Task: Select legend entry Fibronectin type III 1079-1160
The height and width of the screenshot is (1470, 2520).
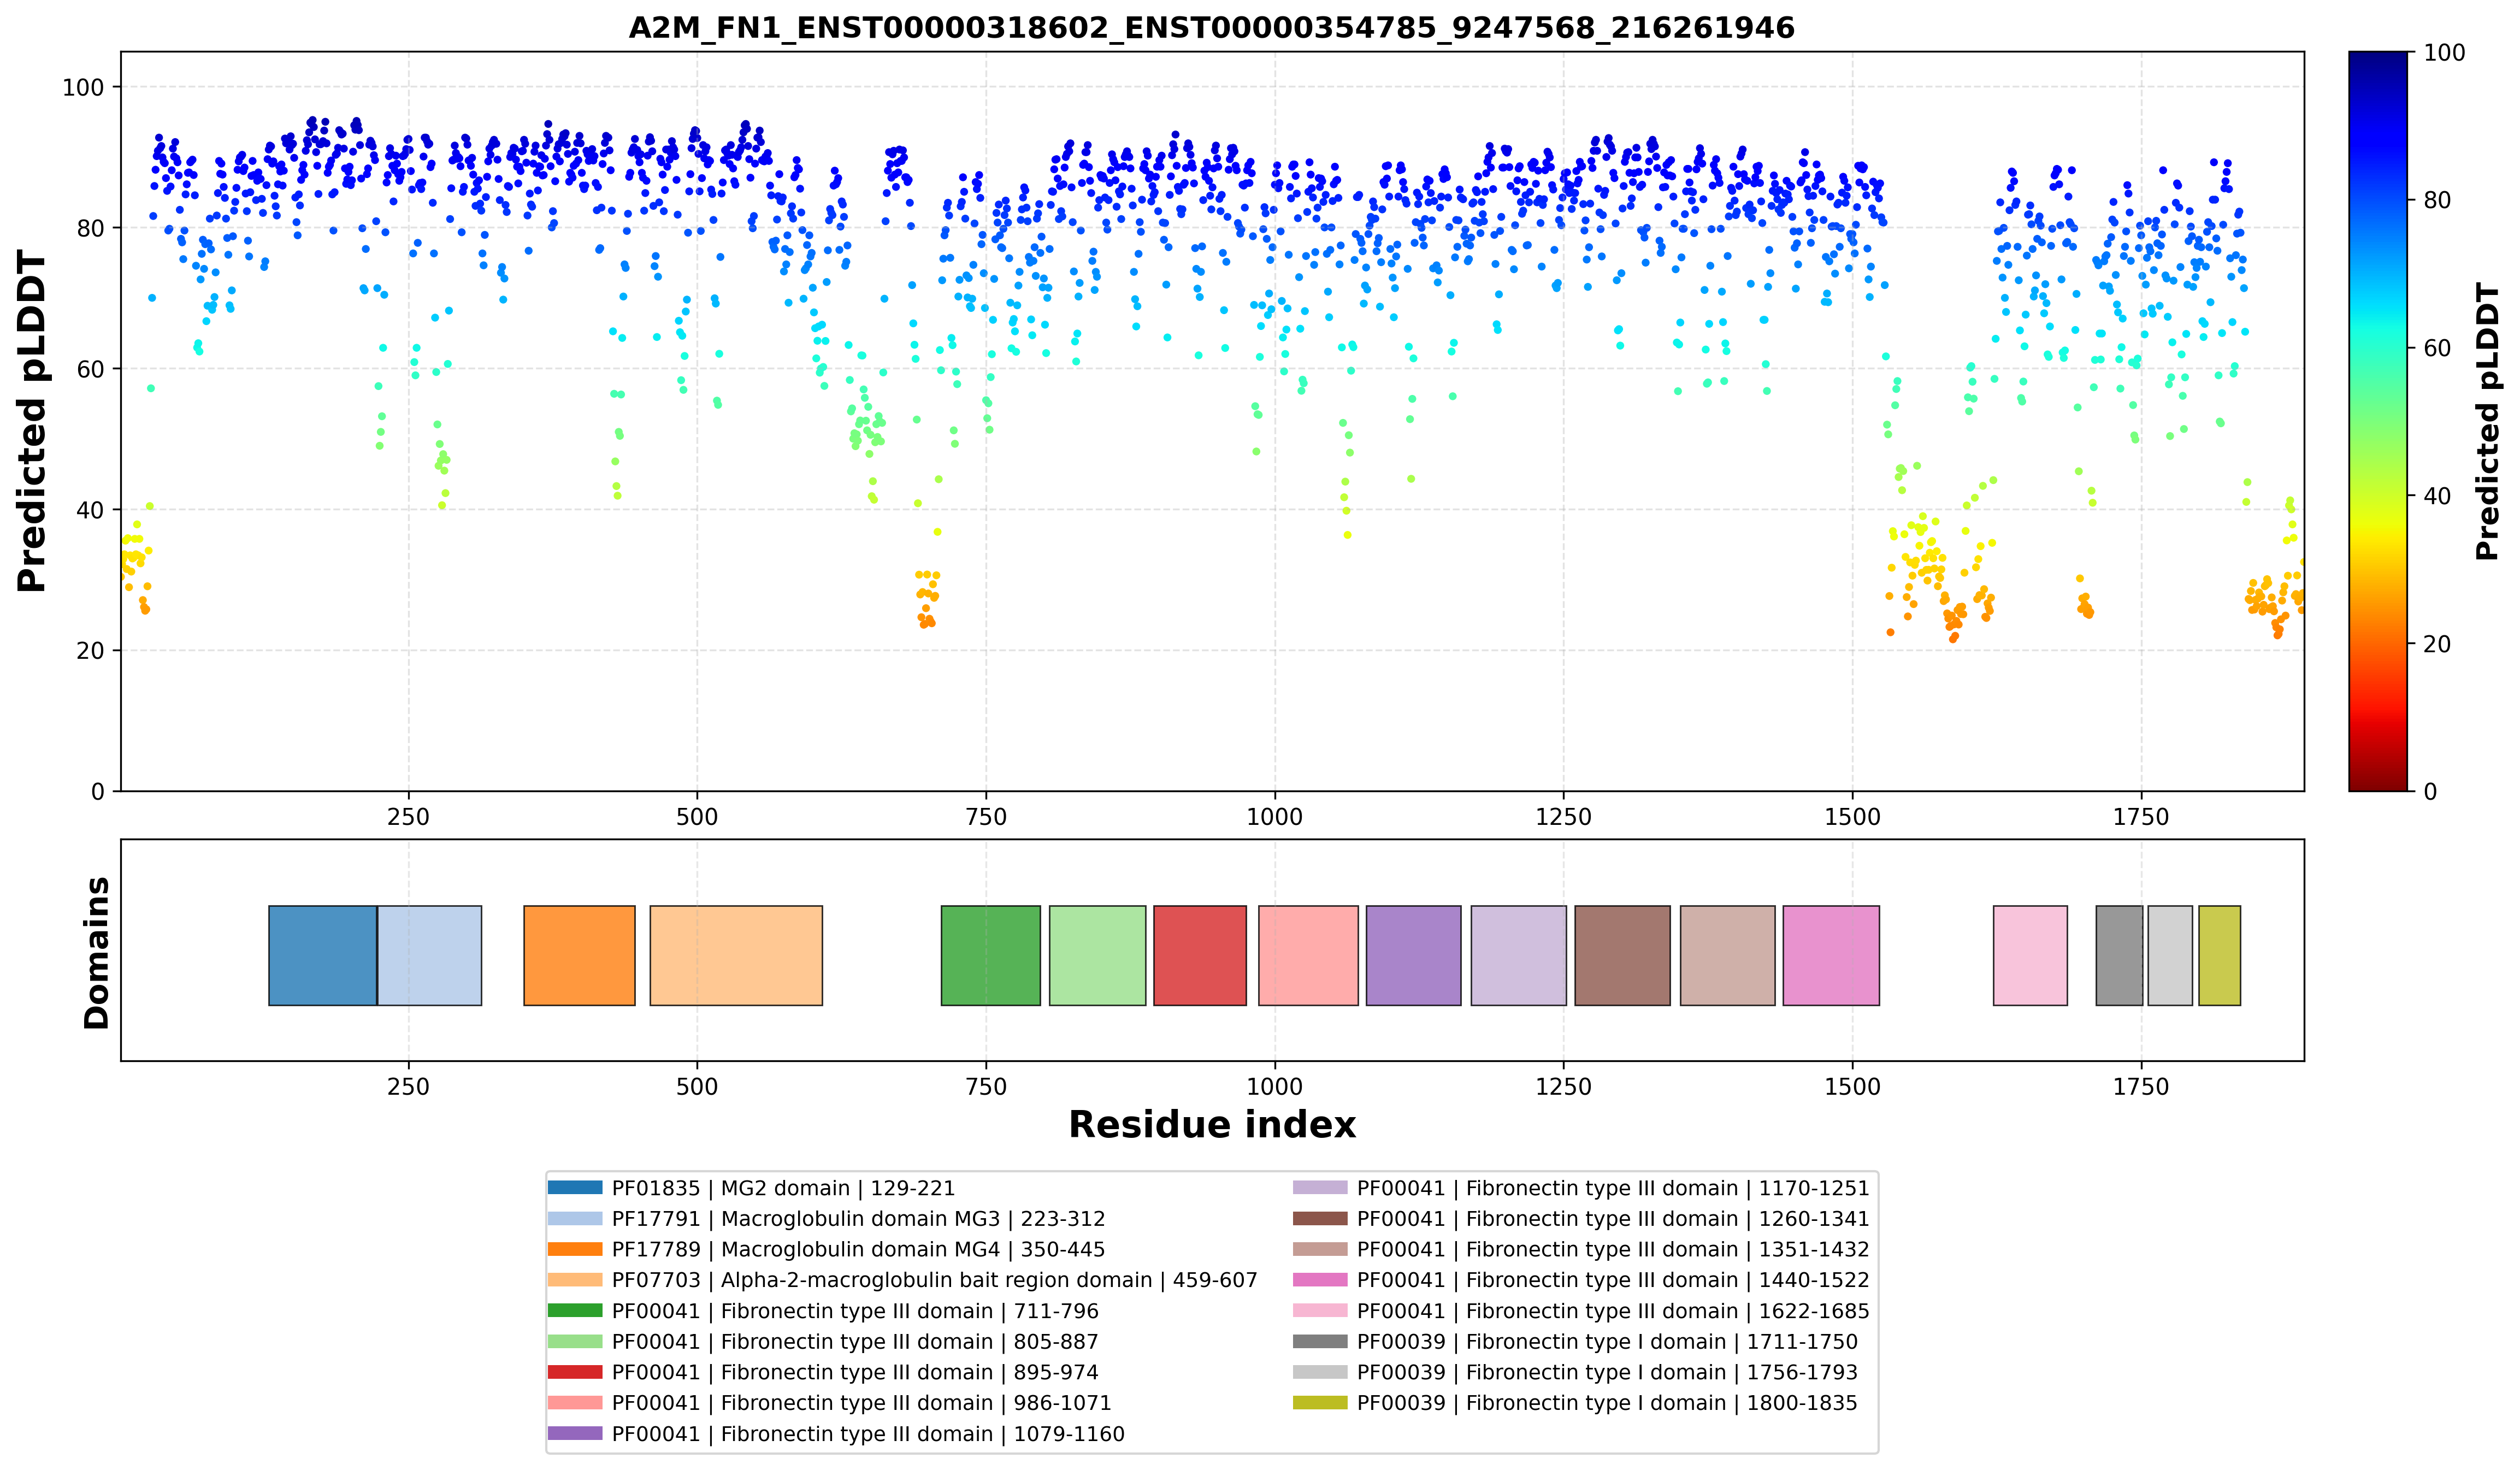Action: pos(836,1434)
